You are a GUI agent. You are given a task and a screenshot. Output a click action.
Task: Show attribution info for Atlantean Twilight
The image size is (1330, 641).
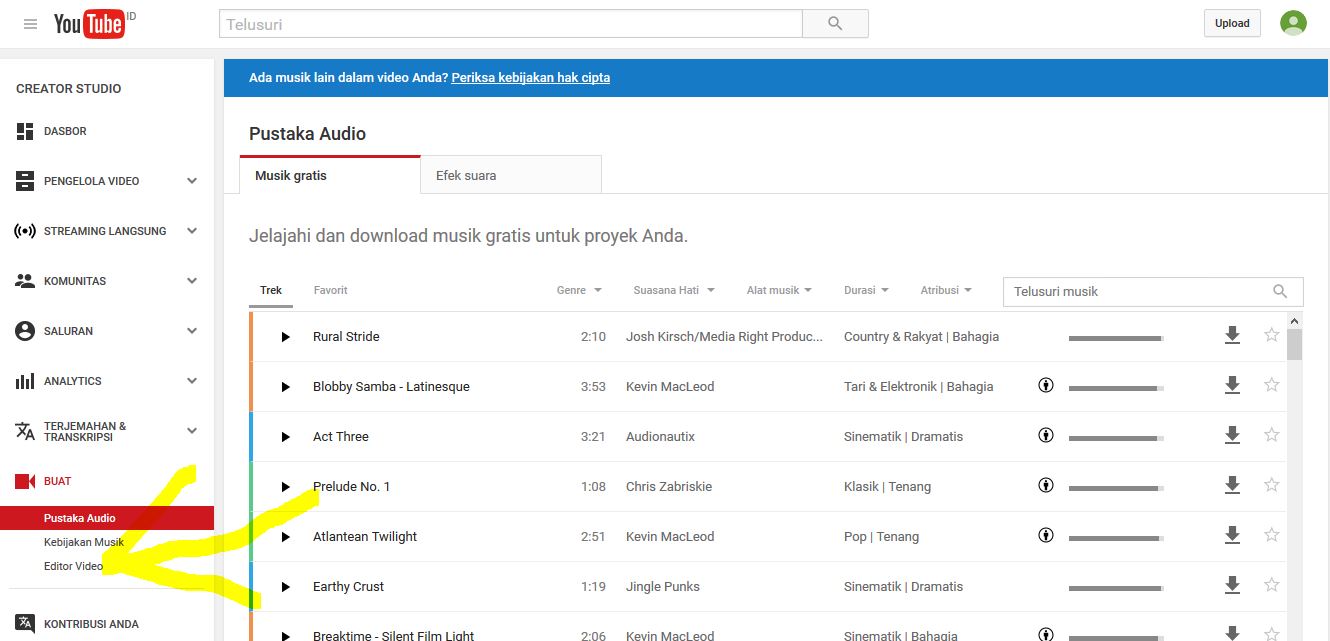1046,535
